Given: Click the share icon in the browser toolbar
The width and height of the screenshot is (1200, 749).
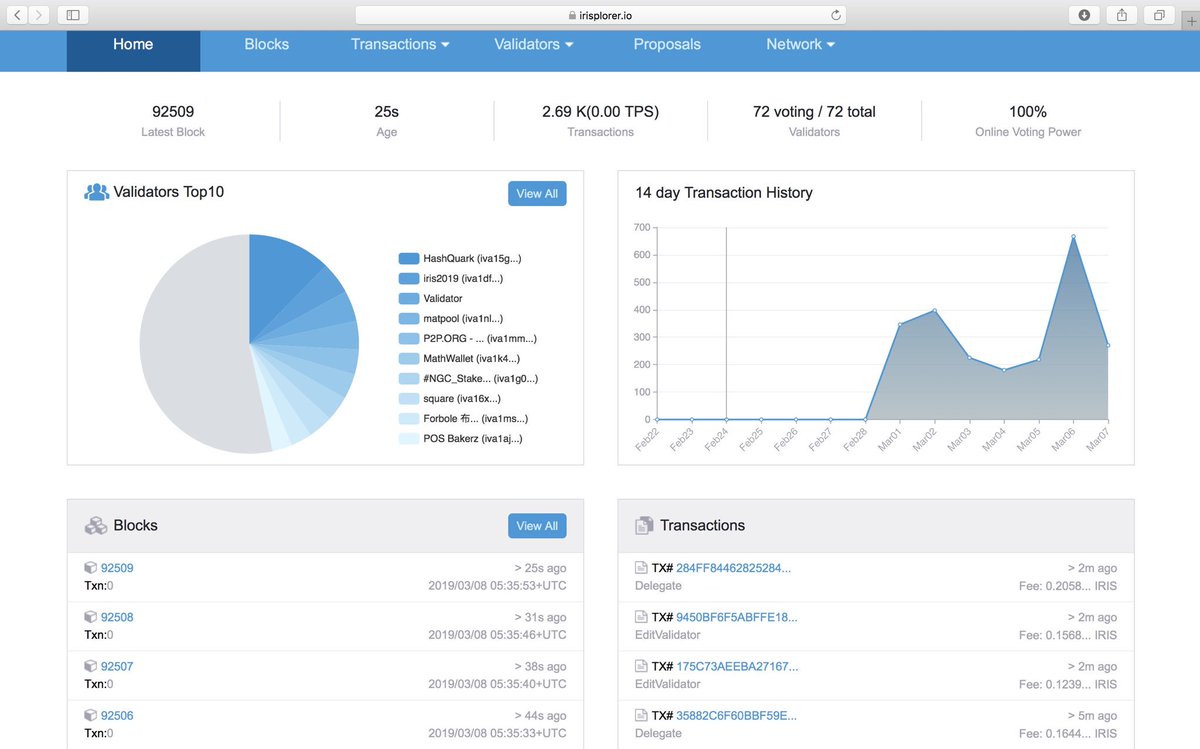Looking at the screenshot, I should [1121, 15].
